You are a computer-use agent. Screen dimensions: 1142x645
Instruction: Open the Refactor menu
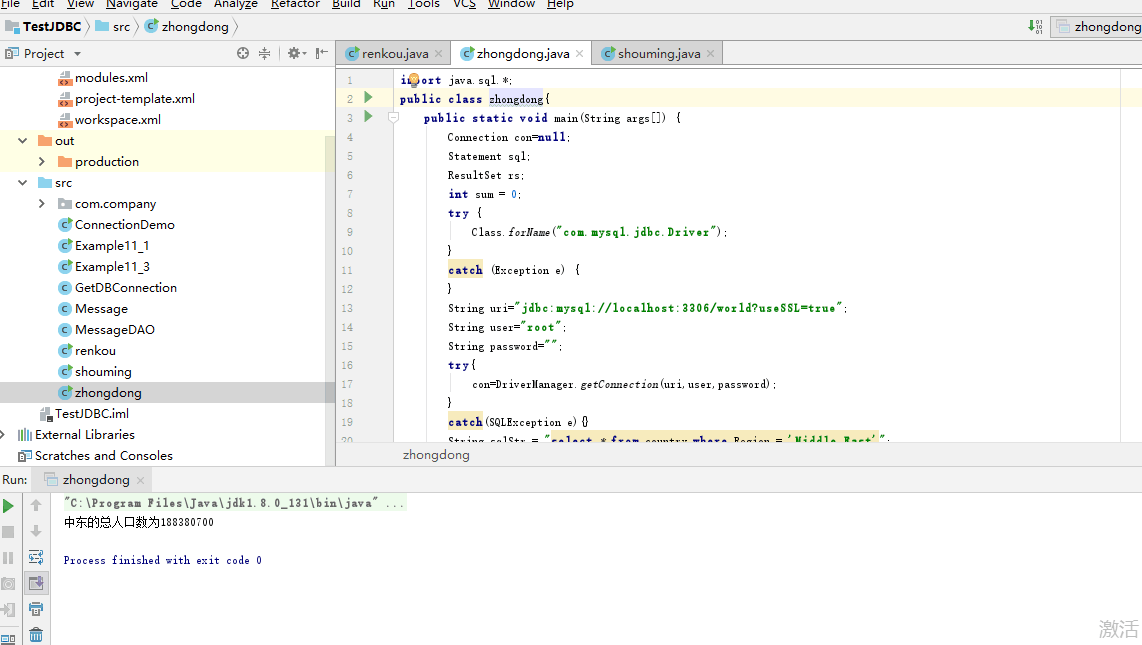295,4
